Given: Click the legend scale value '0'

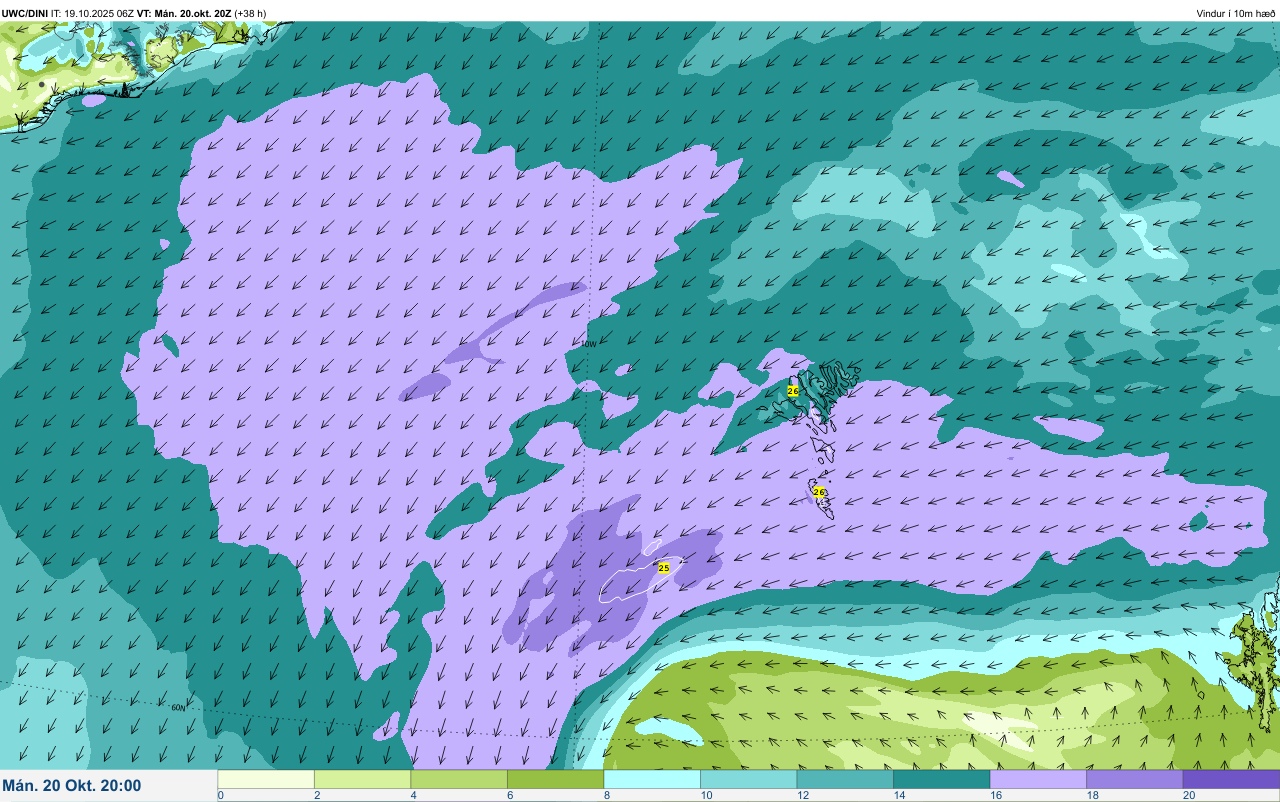Looking at the screenshot, I should click(220, 795).
